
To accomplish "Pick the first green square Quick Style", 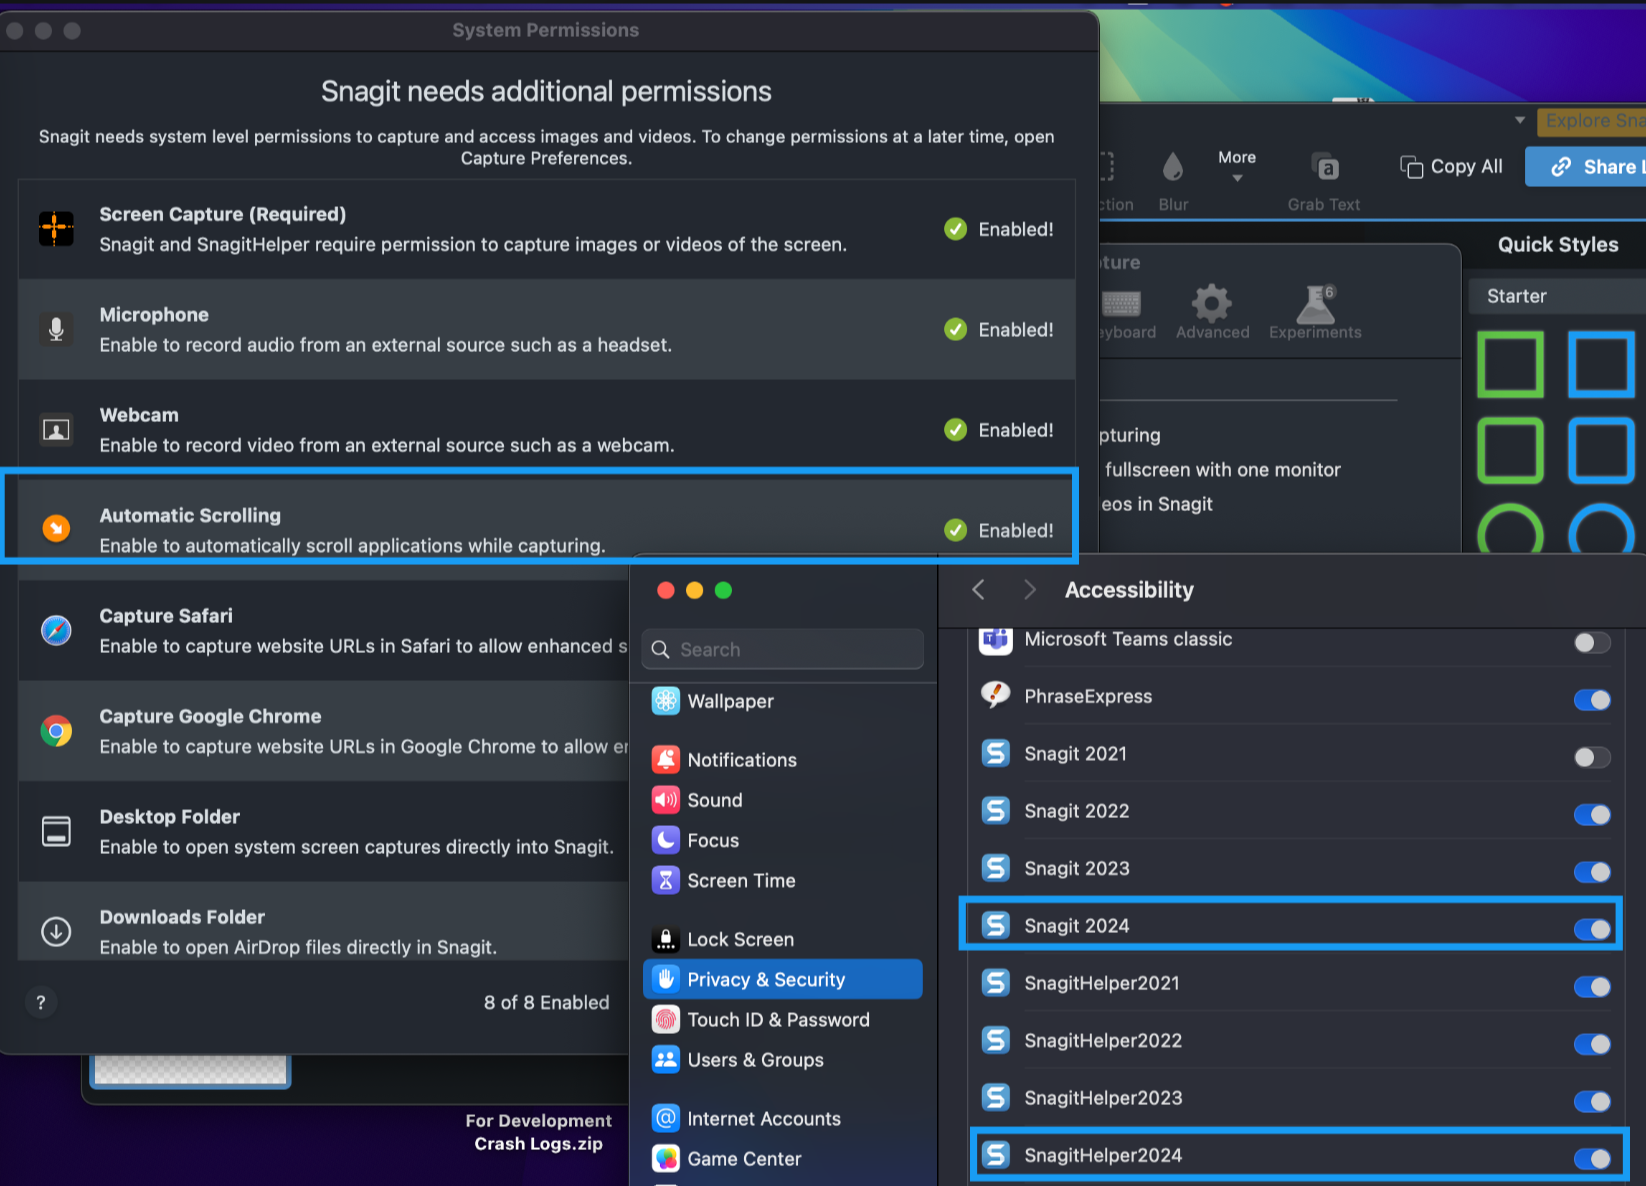I will click(x=1510, y=365).
